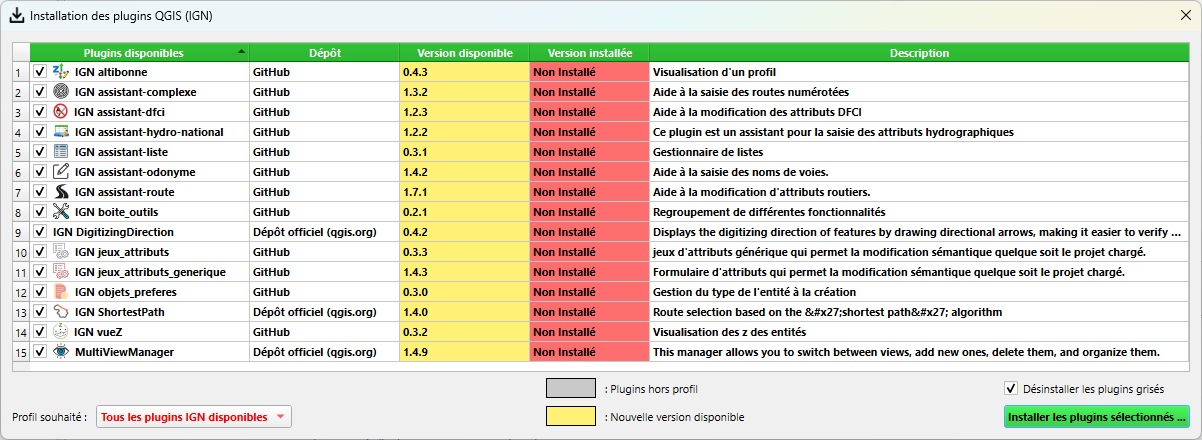Click 'Aide à la saisie des noms de voies.' text
The image size is (1202, 440).
click(x=741, y=172)
